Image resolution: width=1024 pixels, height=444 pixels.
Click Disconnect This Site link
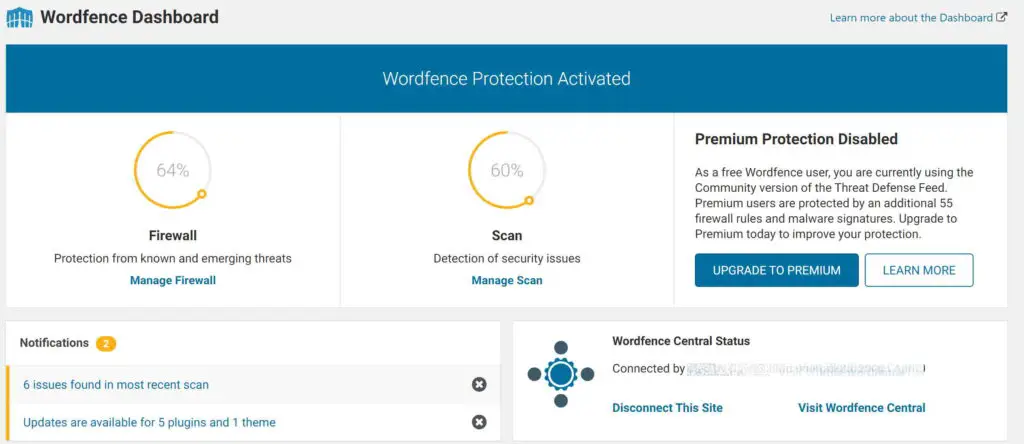667,407
